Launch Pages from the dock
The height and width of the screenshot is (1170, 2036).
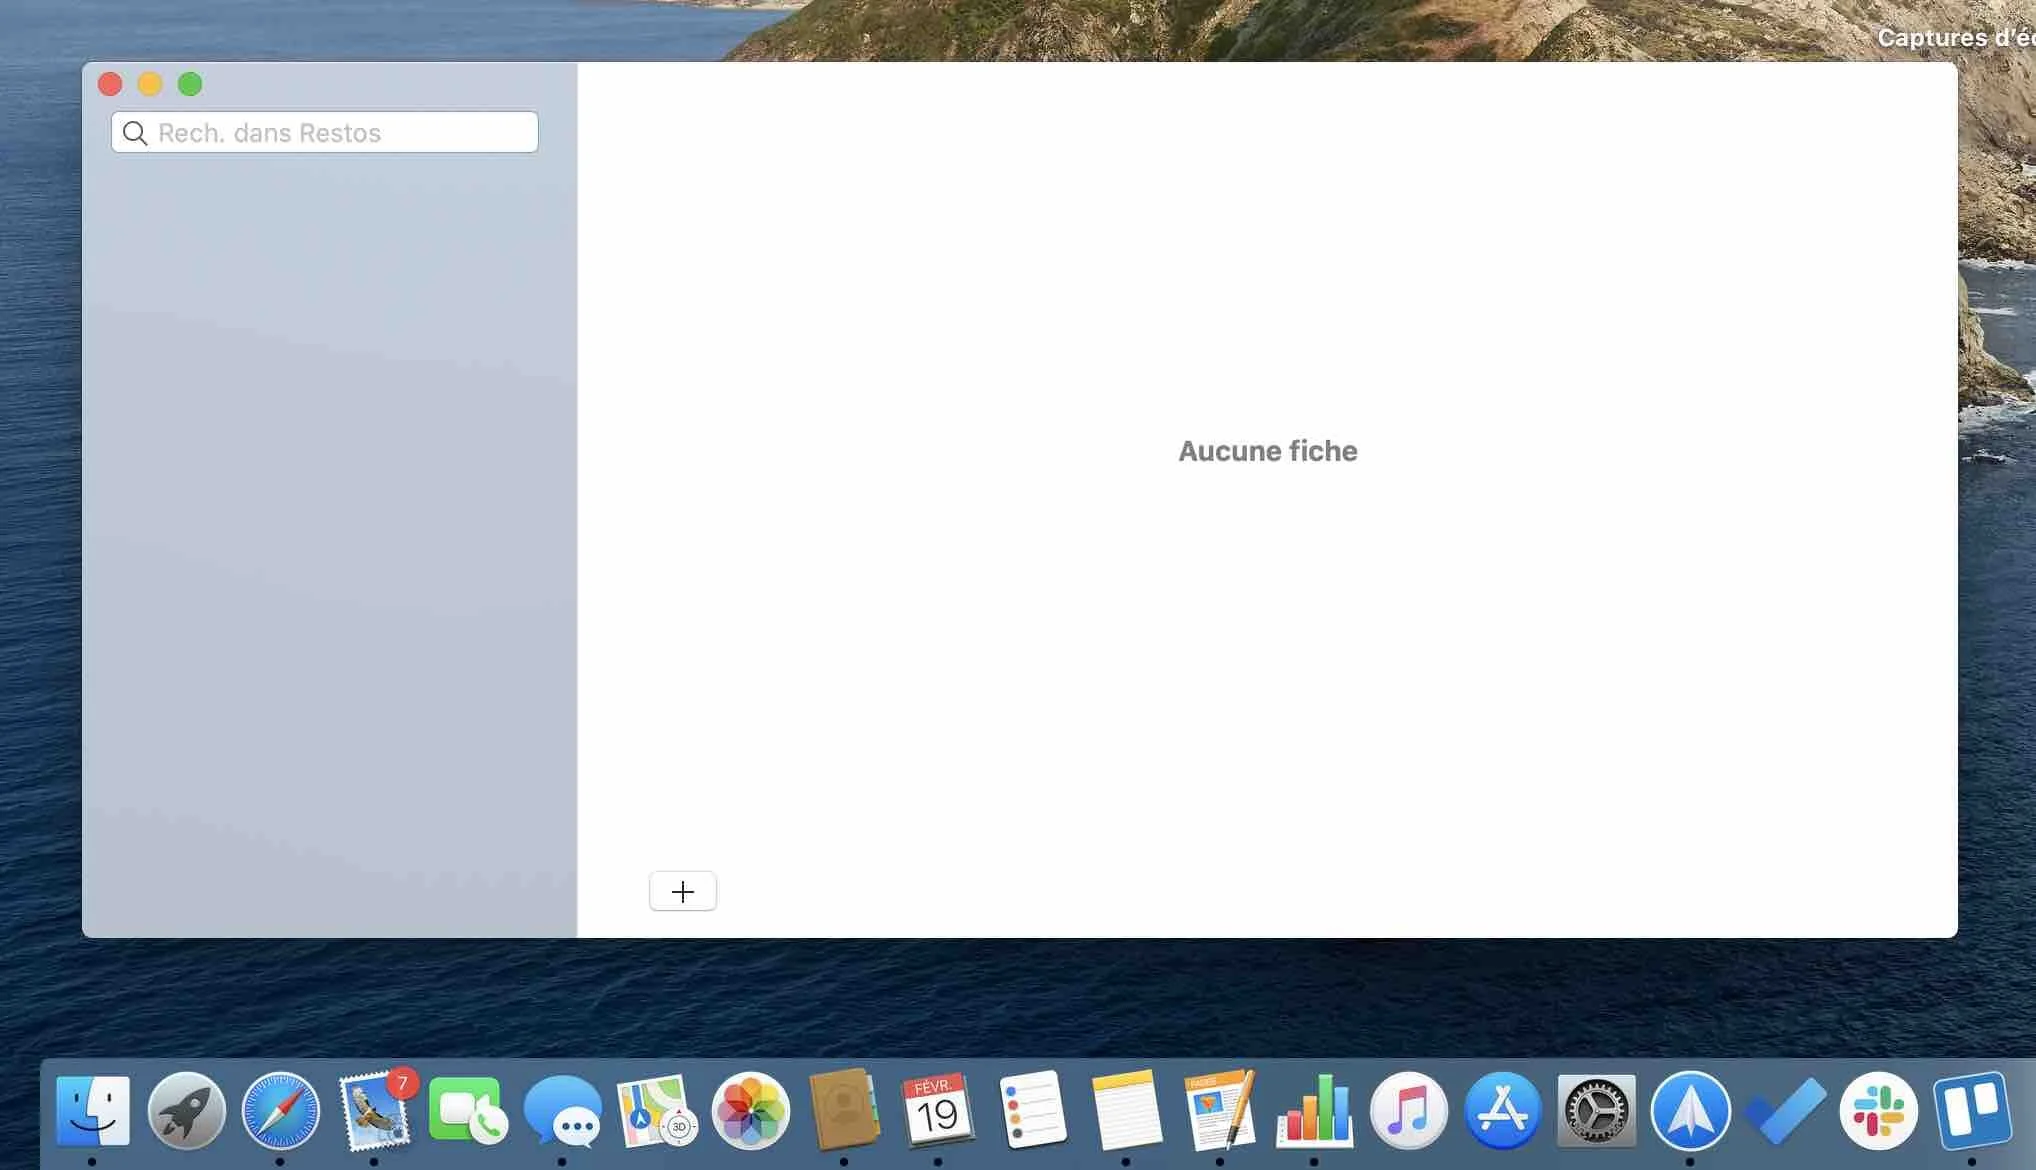point(1220,1111)
